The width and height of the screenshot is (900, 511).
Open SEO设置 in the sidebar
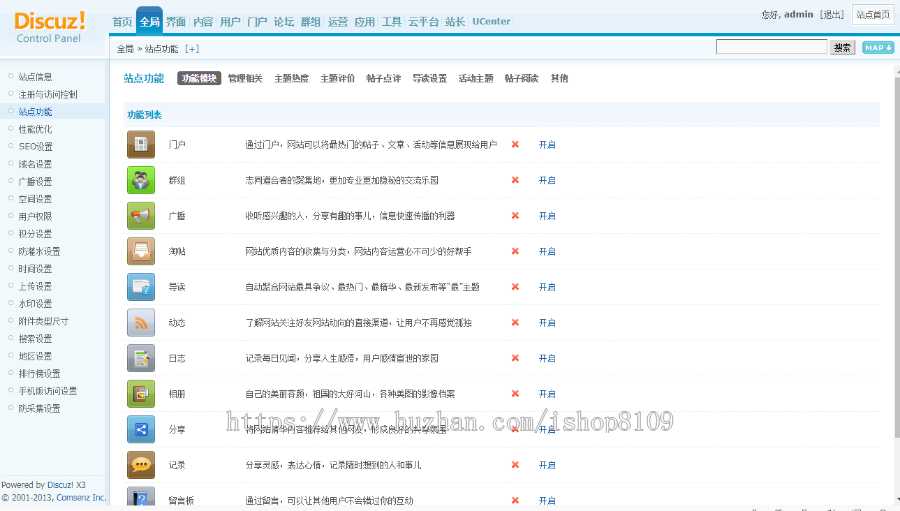point(35,146)
